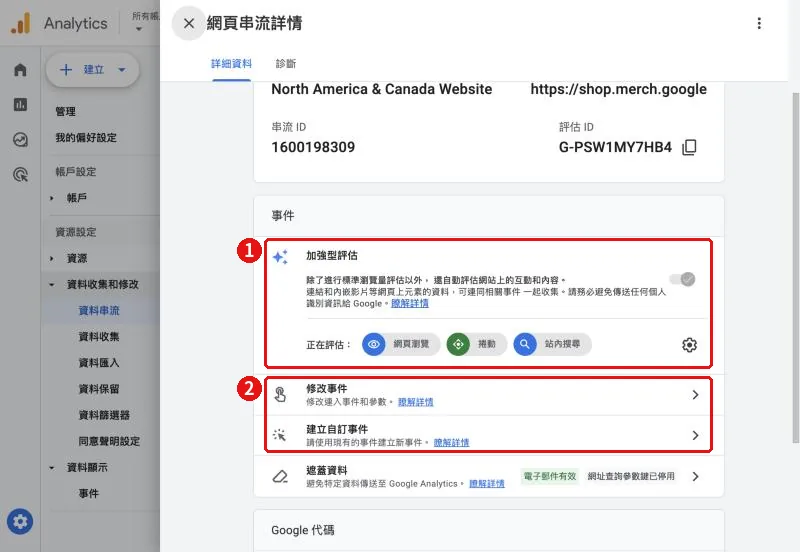The image size is (800, 552).
Task: Select 事件 in the left menu
Action: (x=89, y=493)
